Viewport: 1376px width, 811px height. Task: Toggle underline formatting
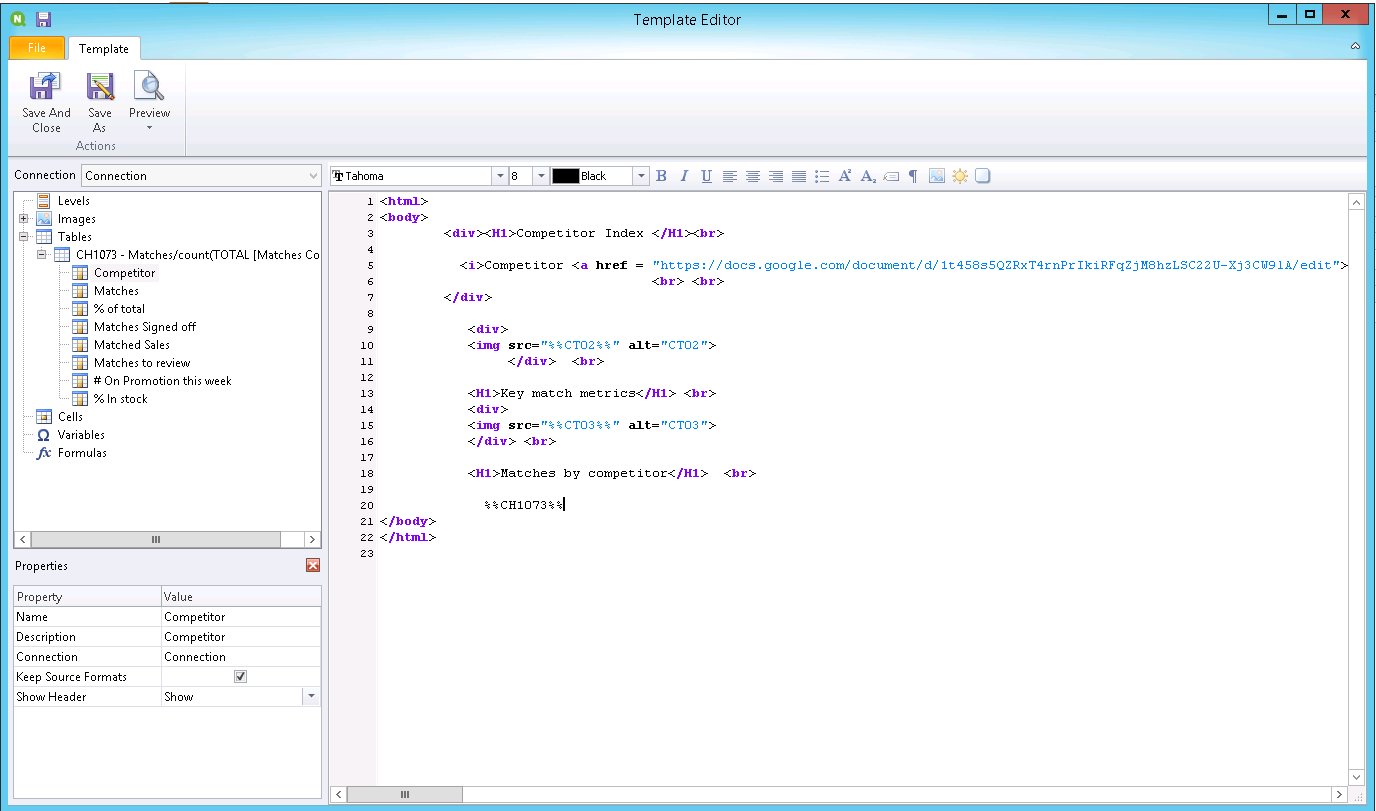click(707, 176)
